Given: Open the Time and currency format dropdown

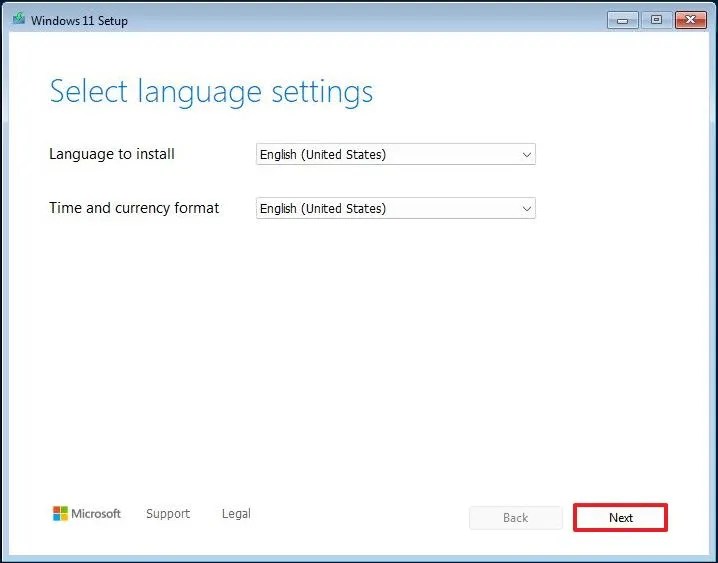Looking at the screenshot, I should click(x=396, y=208).
